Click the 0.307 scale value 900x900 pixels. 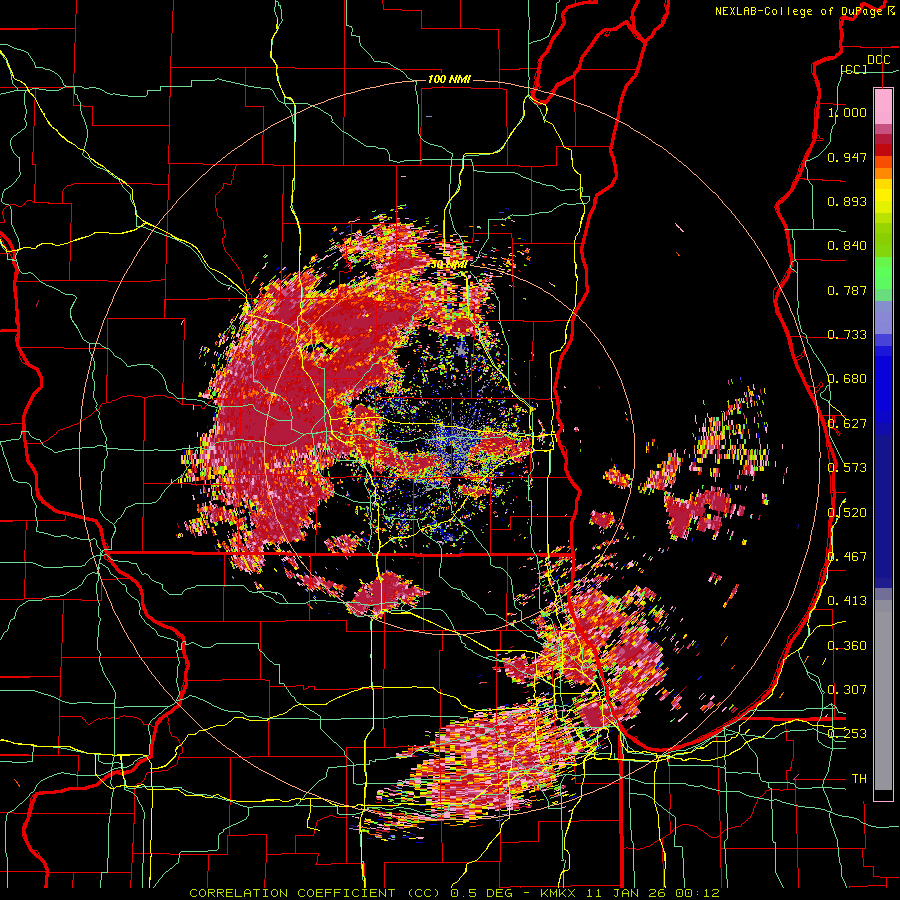[x=847, y=689]
